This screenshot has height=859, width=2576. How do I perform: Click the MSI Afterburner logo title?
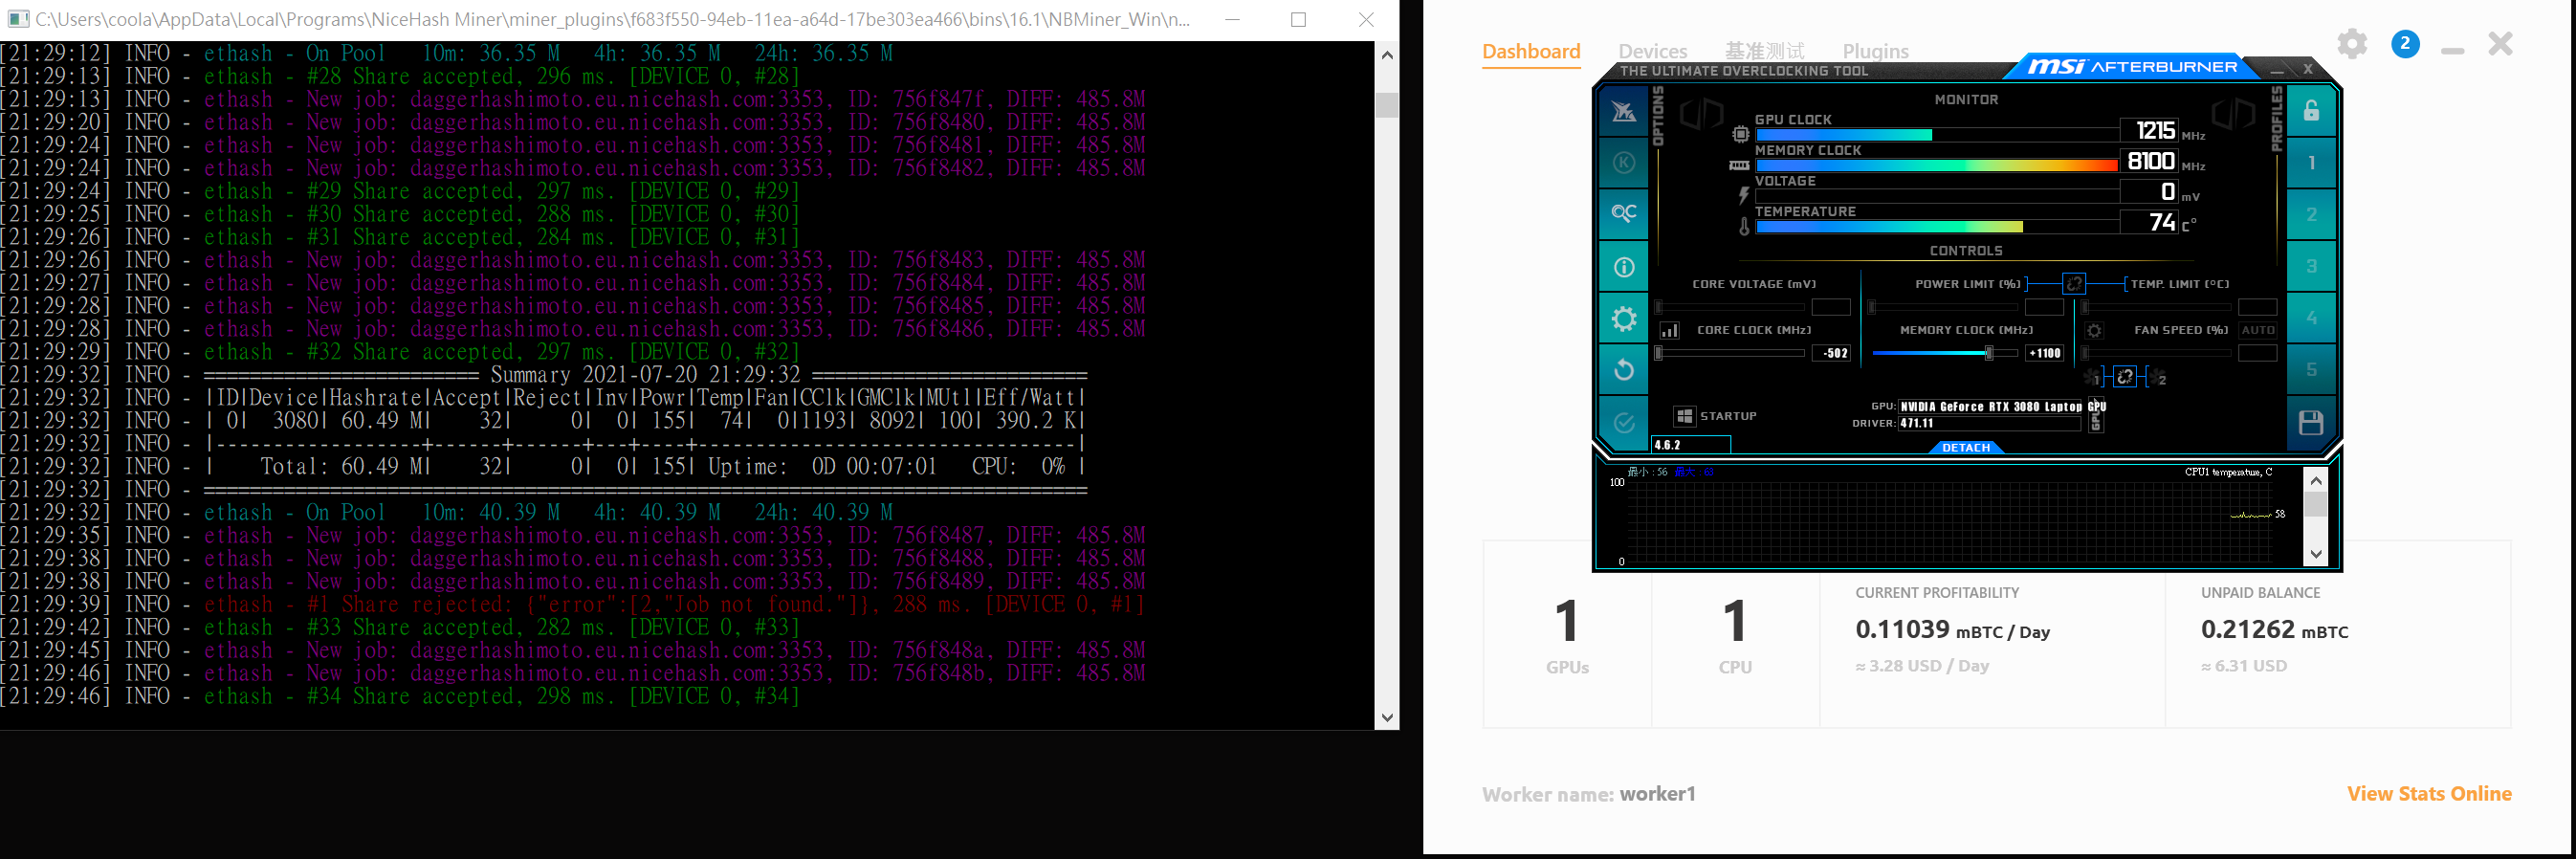[x=2132, y=66]
